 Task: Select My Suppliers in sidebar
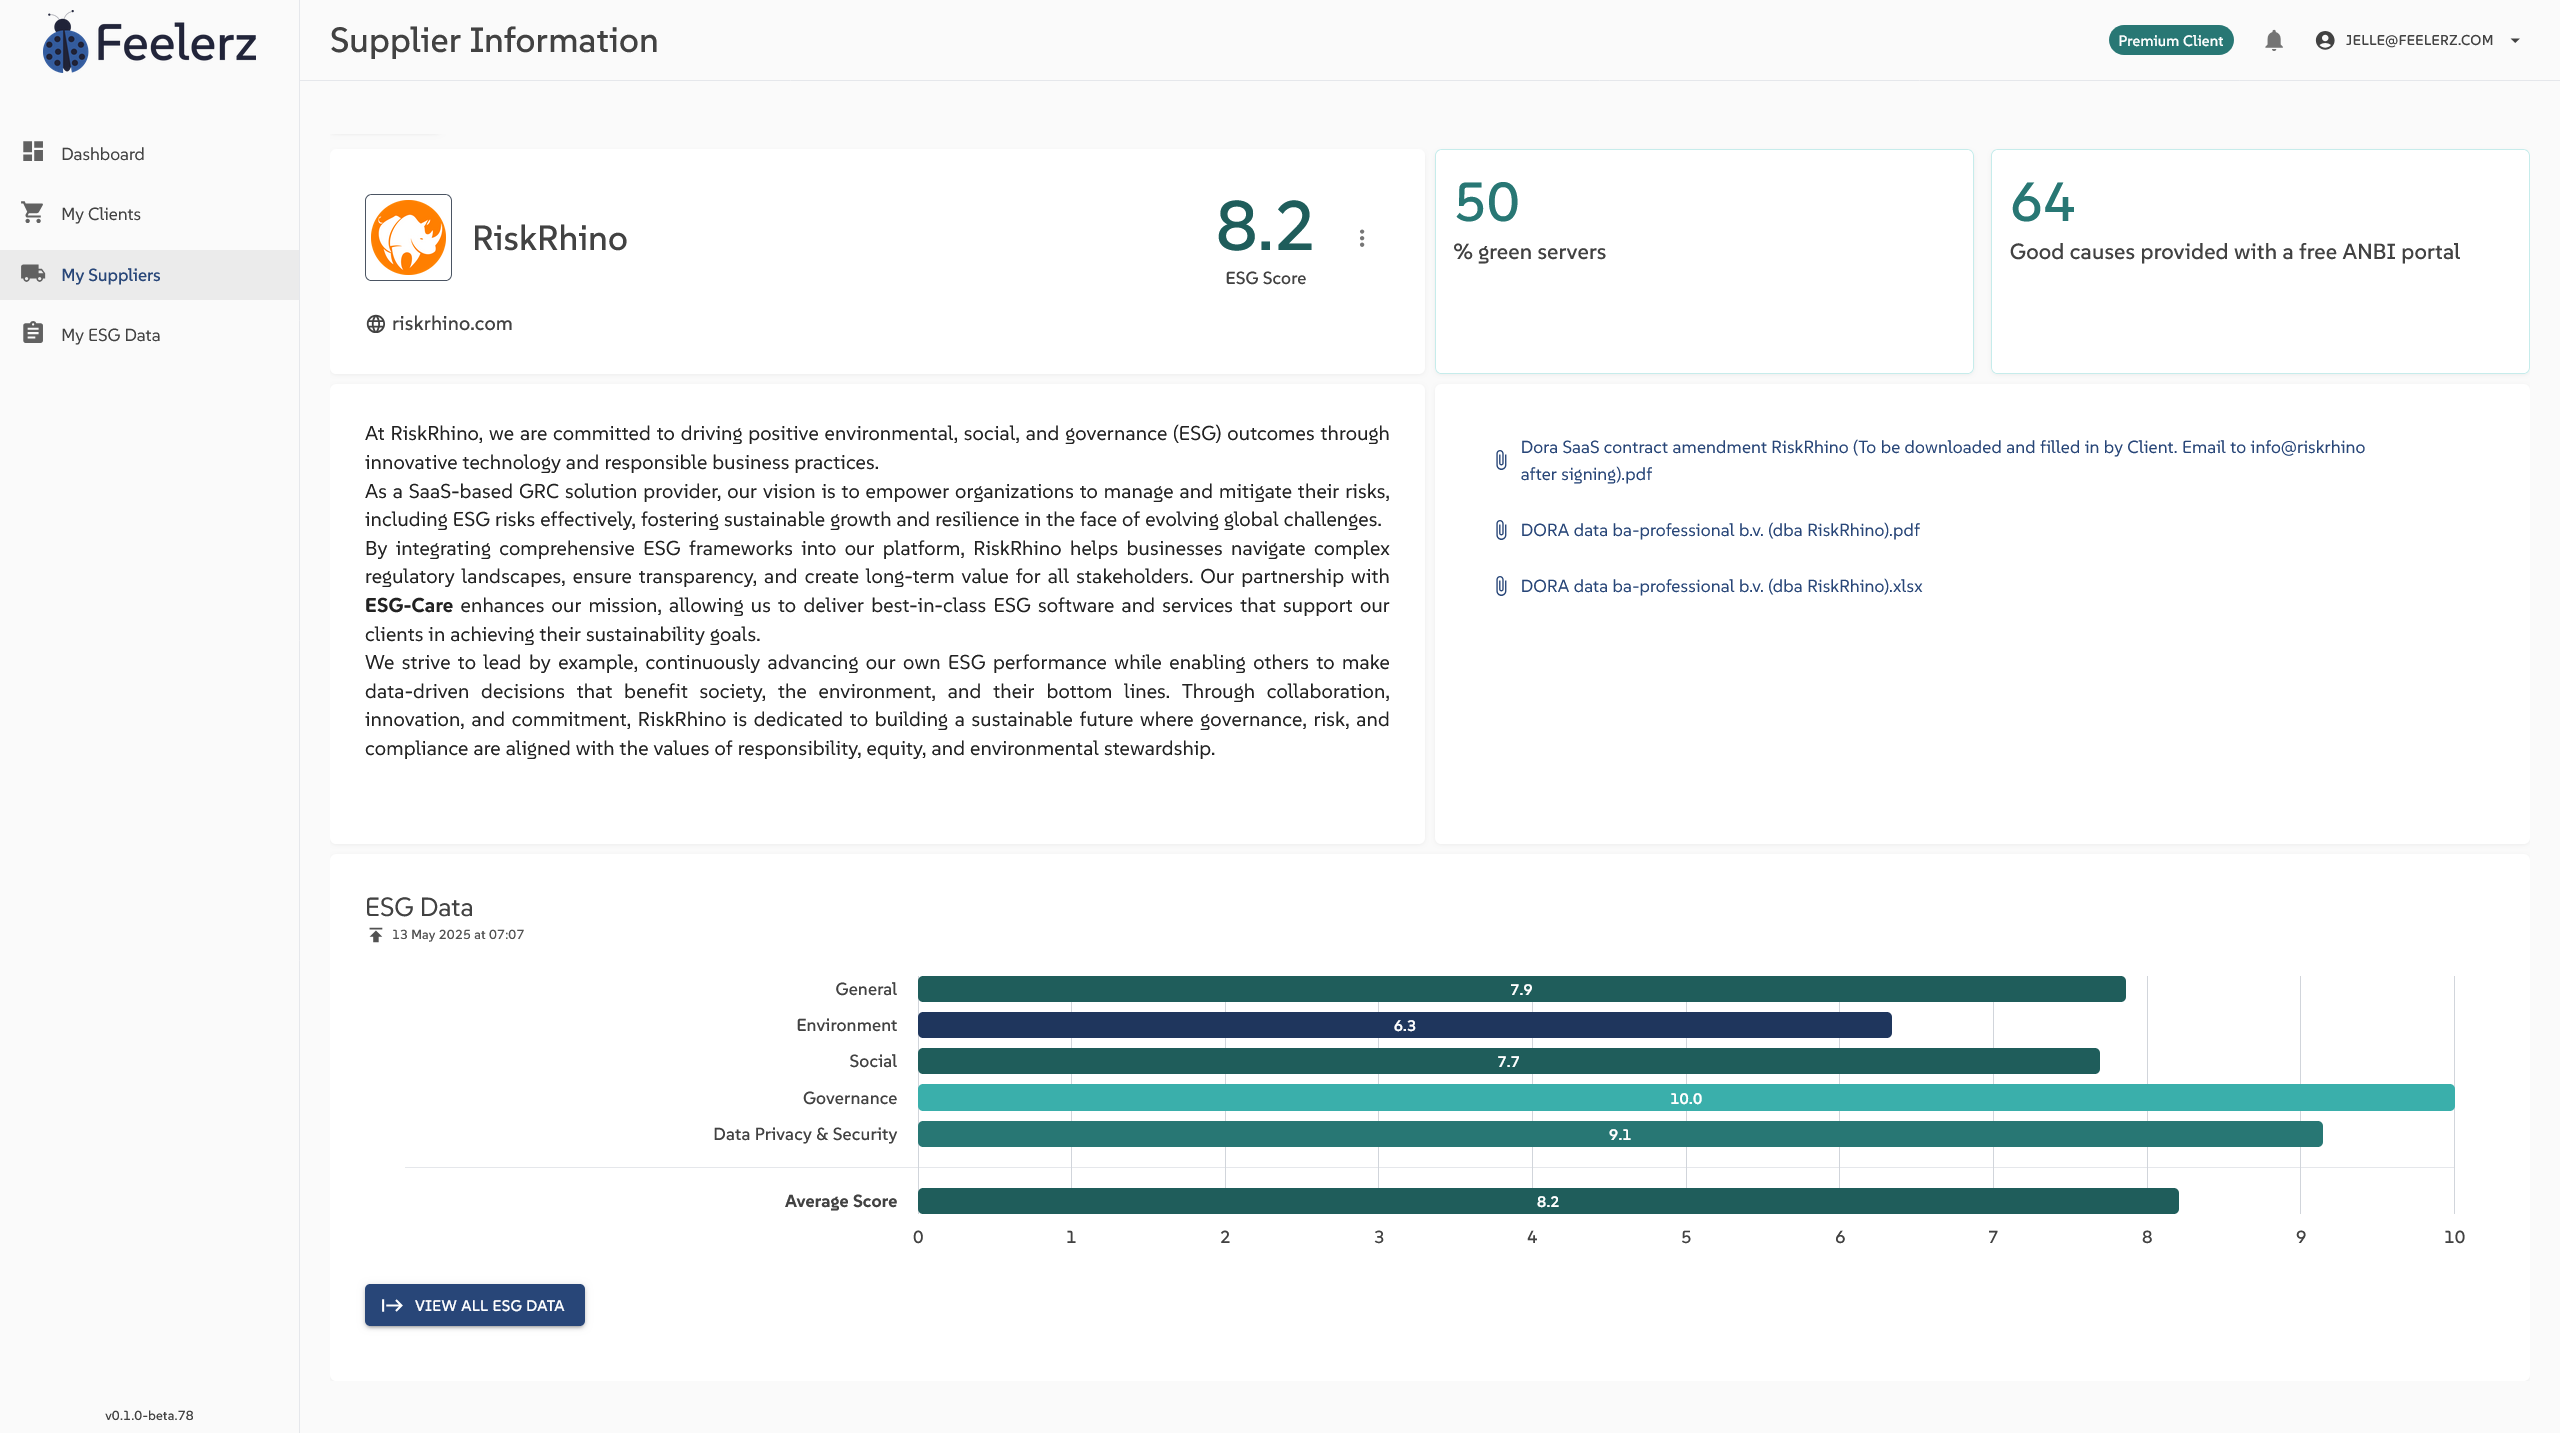[x=150, y=274]
